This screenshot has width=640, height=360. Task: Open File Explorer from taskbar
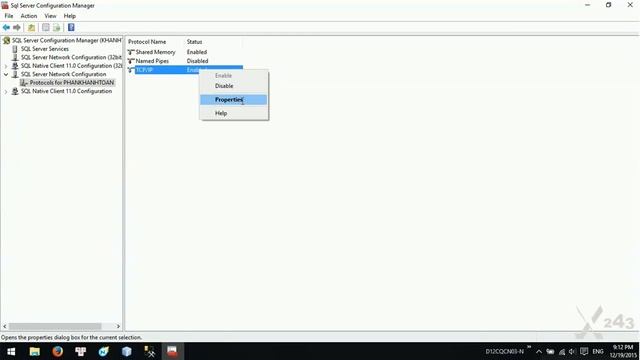(x=35, y=351)
